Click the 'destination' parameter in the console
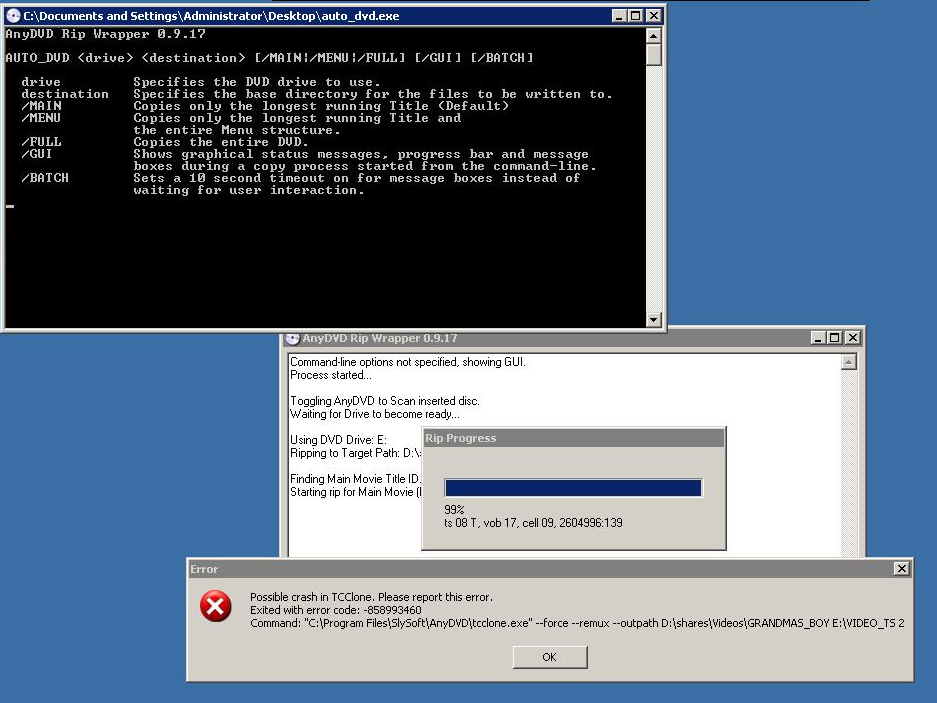 tap(65, 94)
